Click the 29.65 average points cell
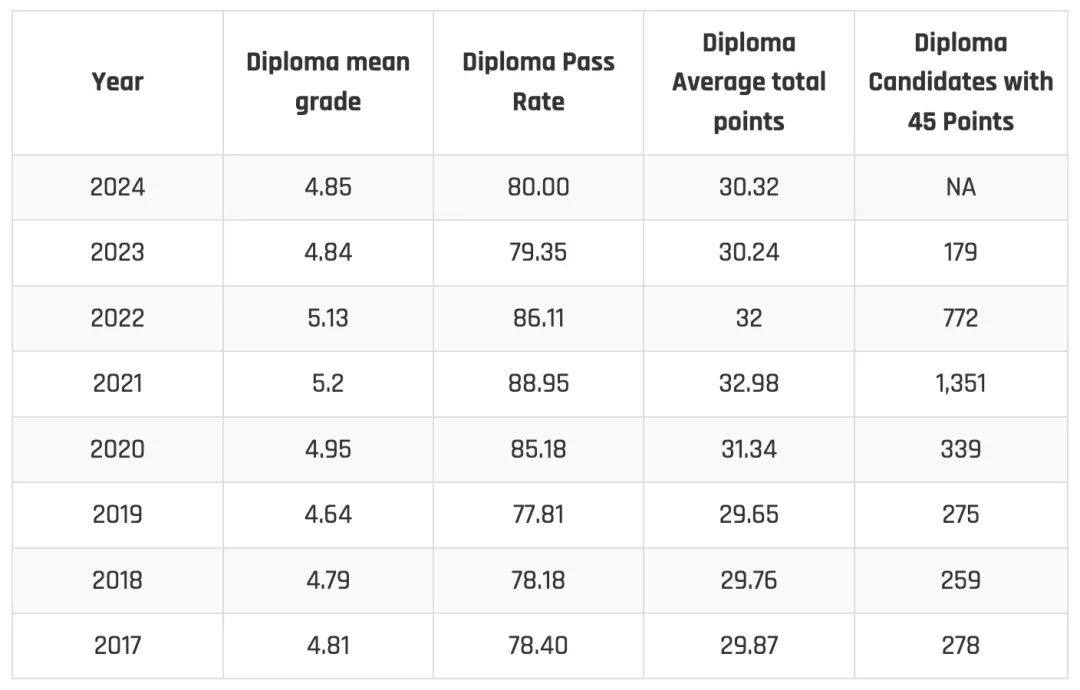Viewport: 1080px width, 690px height. click(x=749, y=514)
